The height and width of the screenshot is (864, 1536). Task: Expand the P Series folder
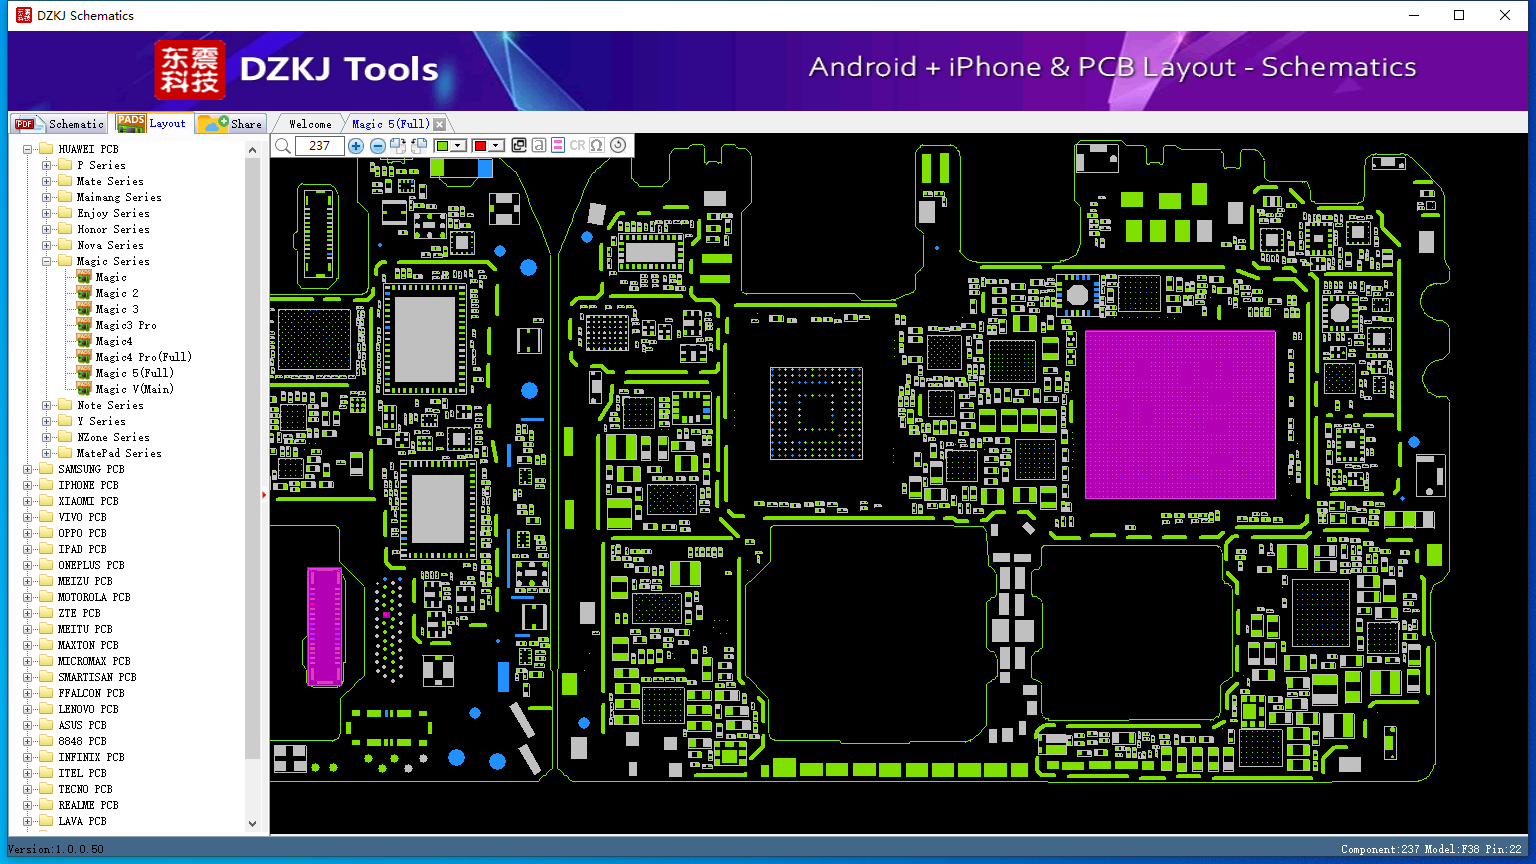tap(46, 165)
